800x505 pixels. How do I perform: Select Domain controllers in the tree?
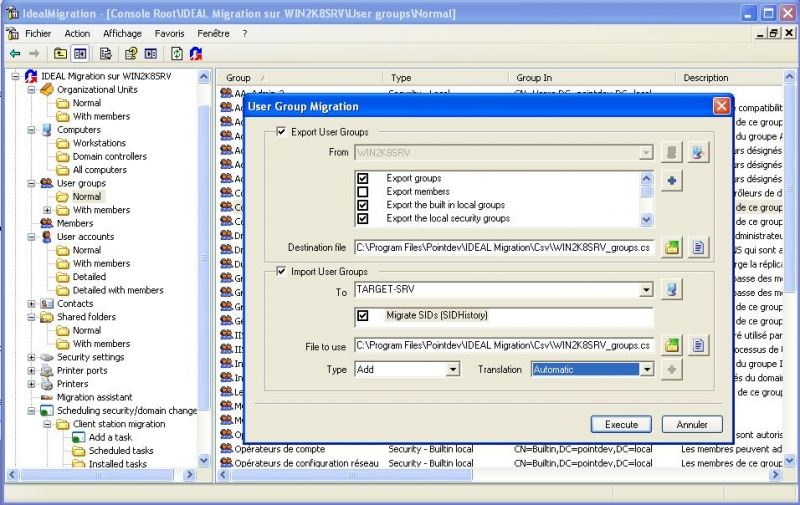point(110,156)
